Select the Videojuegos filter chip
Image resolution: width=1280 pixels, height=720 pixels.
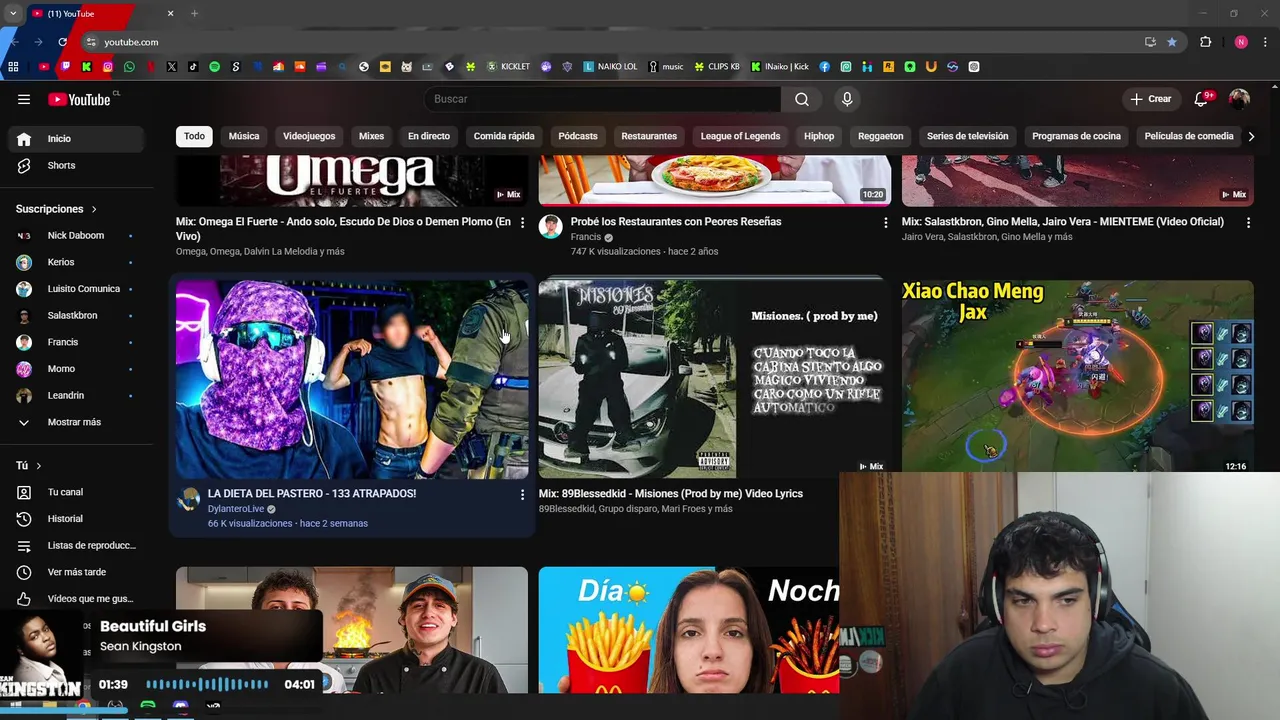pyautogui.click(x=309, y=136)
